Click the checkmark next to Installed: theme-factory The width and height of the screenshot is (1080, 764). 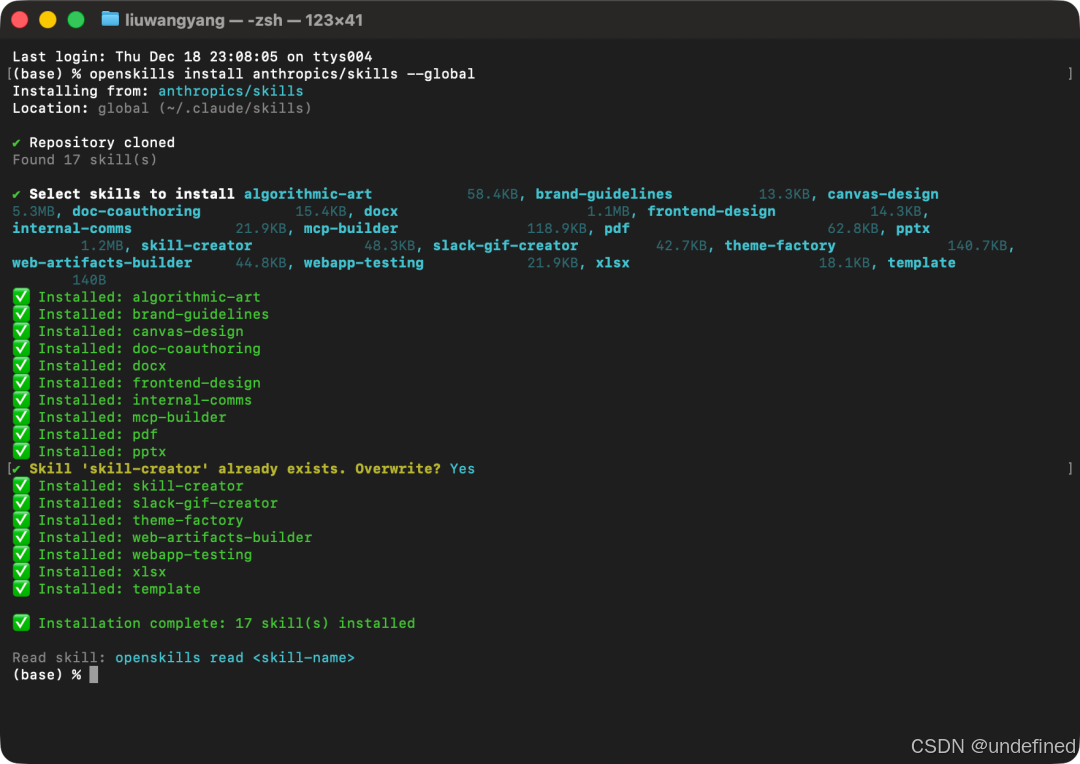coord(21,519)
